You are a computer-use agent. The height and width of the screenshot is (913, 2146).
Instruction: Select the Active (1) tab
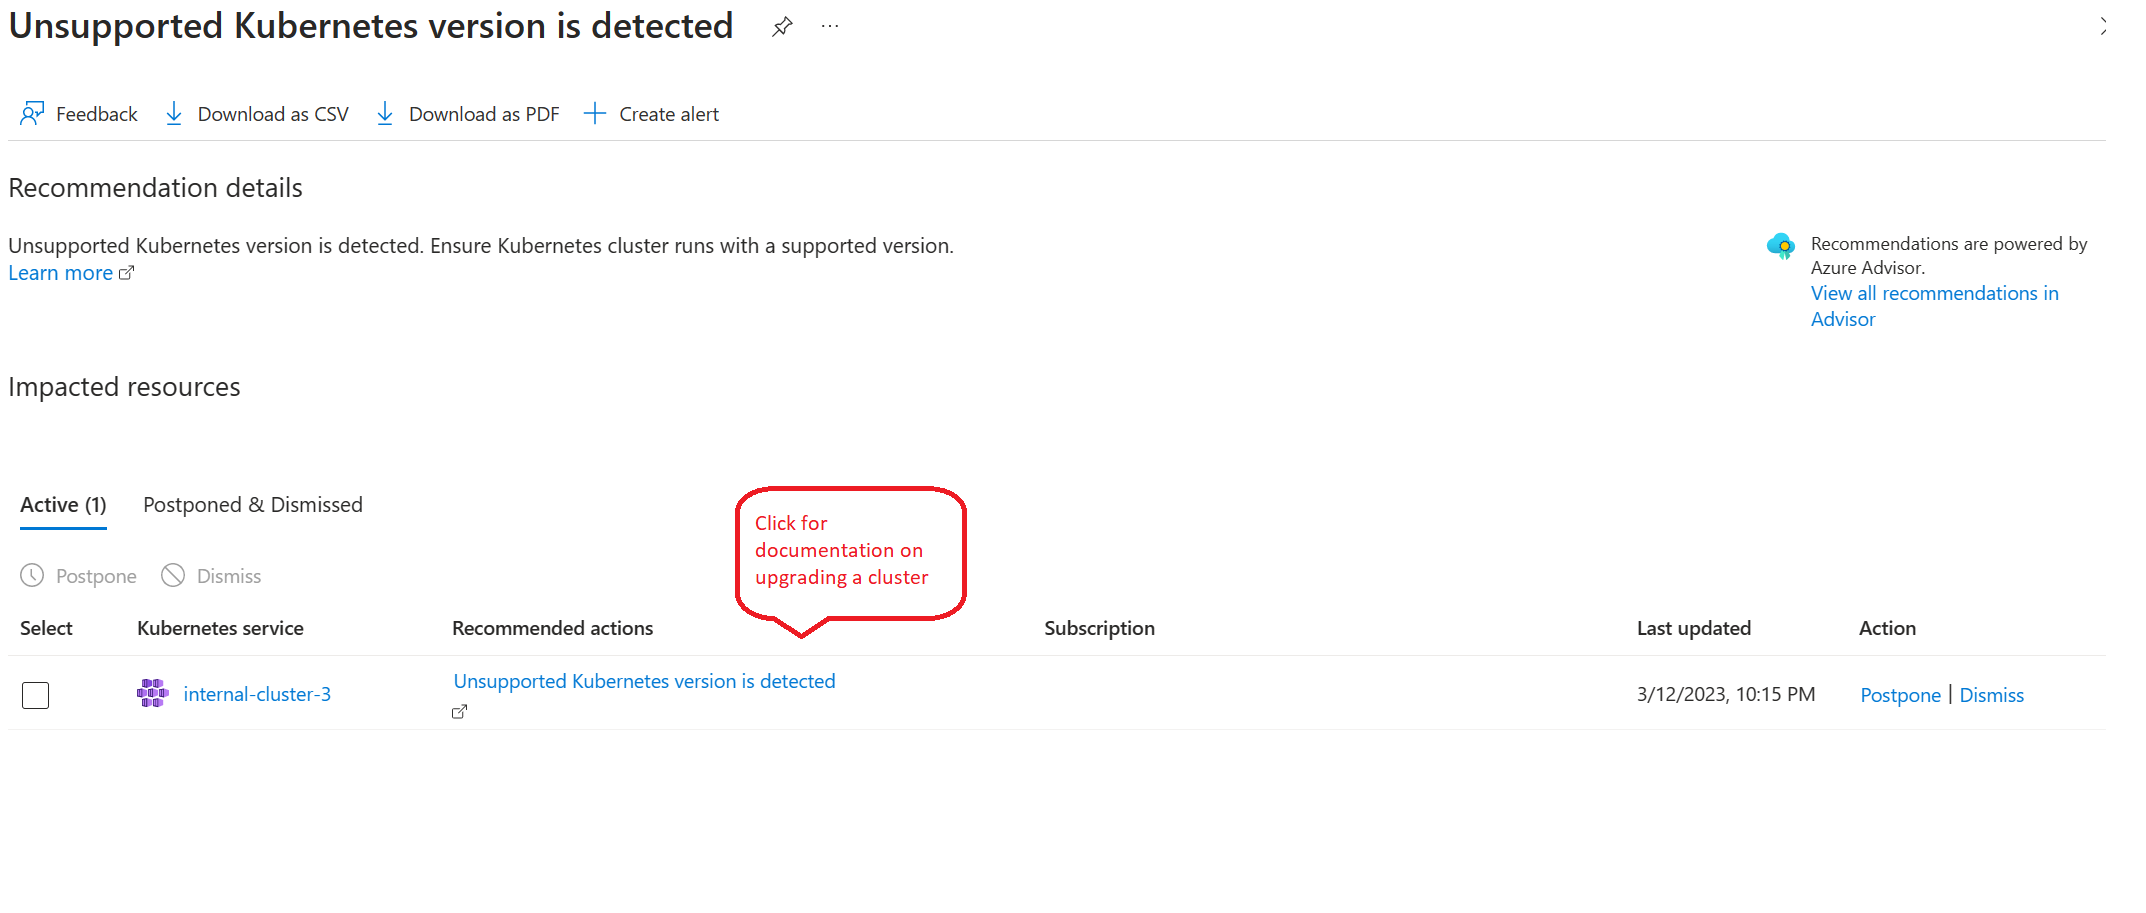63,505
